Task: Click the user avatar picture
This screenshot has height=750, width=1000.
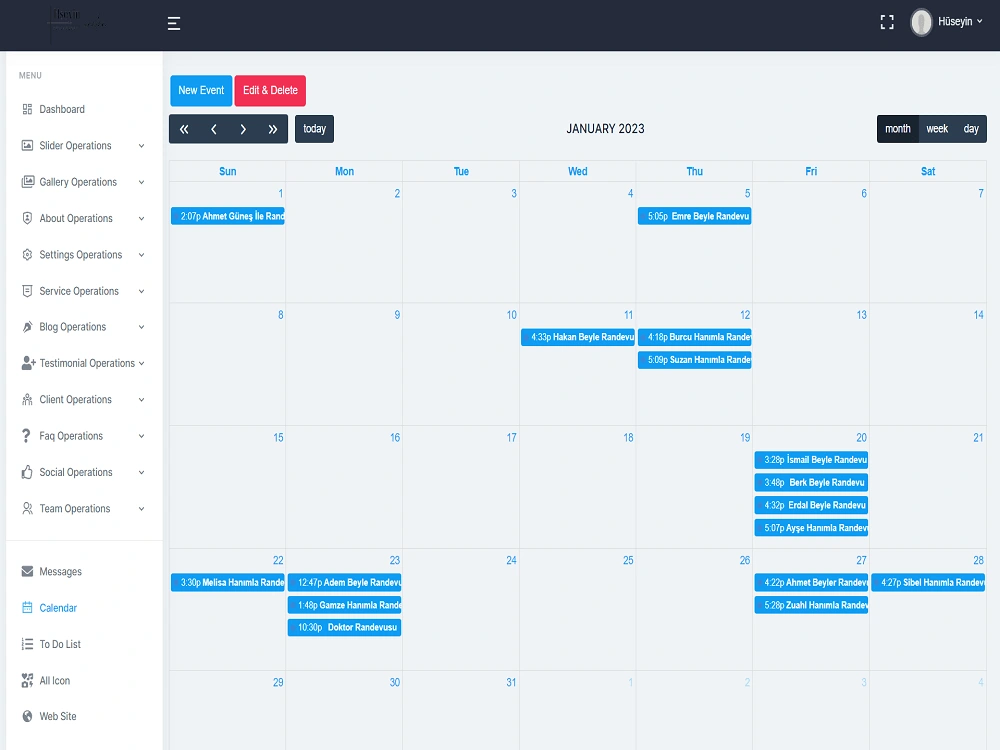Action: click(921, 22)
